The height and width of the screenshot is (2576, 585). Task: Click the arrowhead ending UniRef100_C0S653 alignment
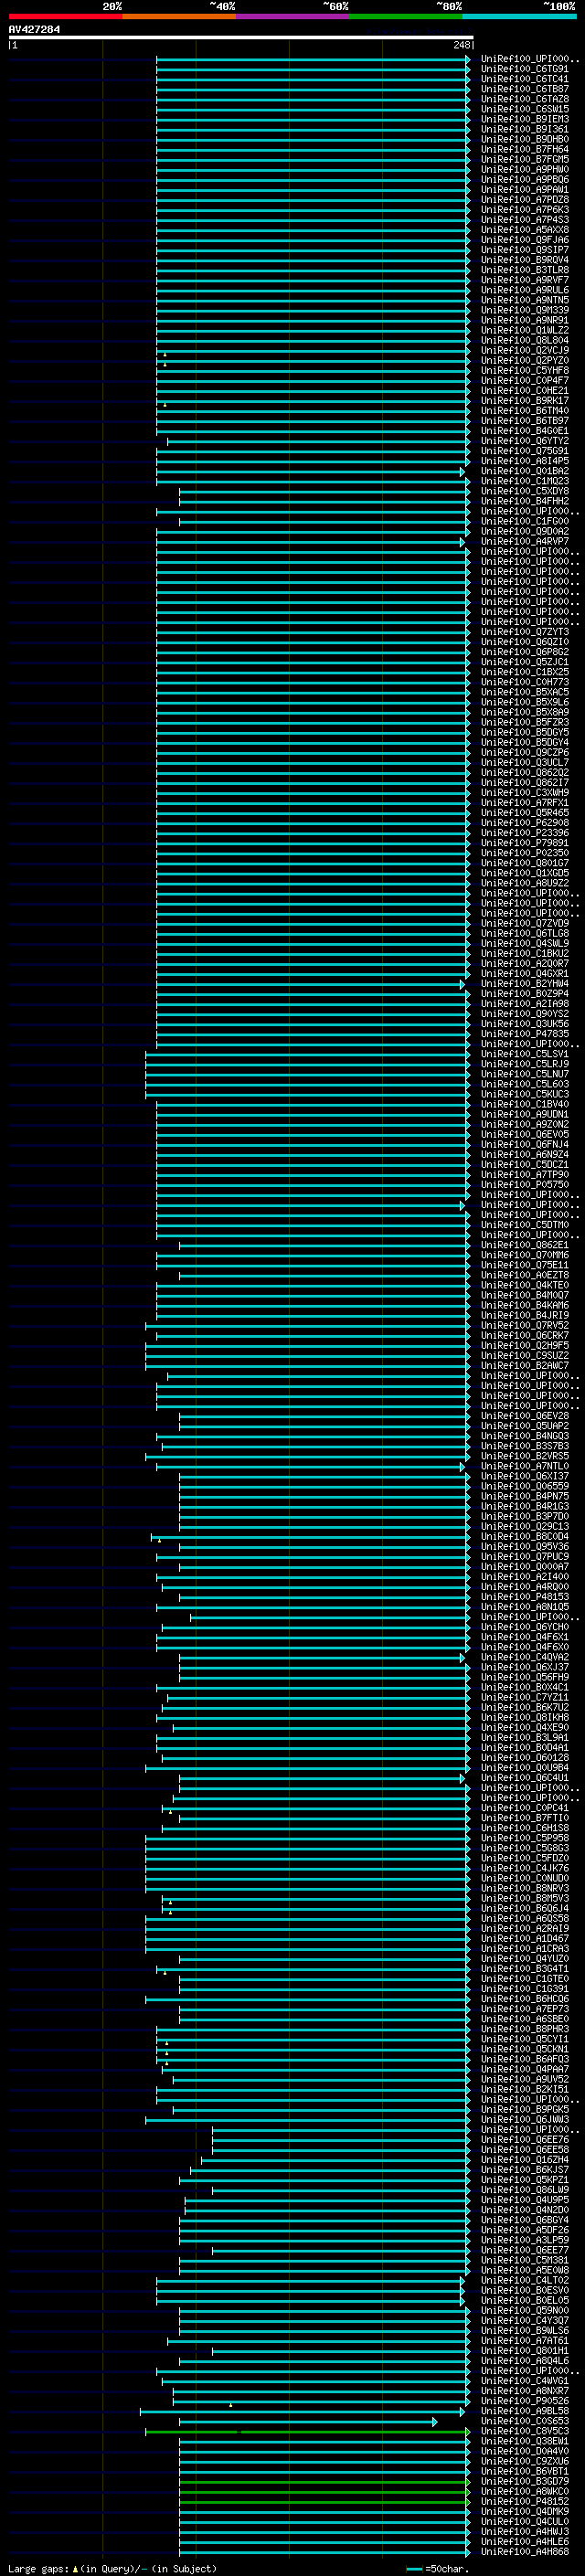435,2421
